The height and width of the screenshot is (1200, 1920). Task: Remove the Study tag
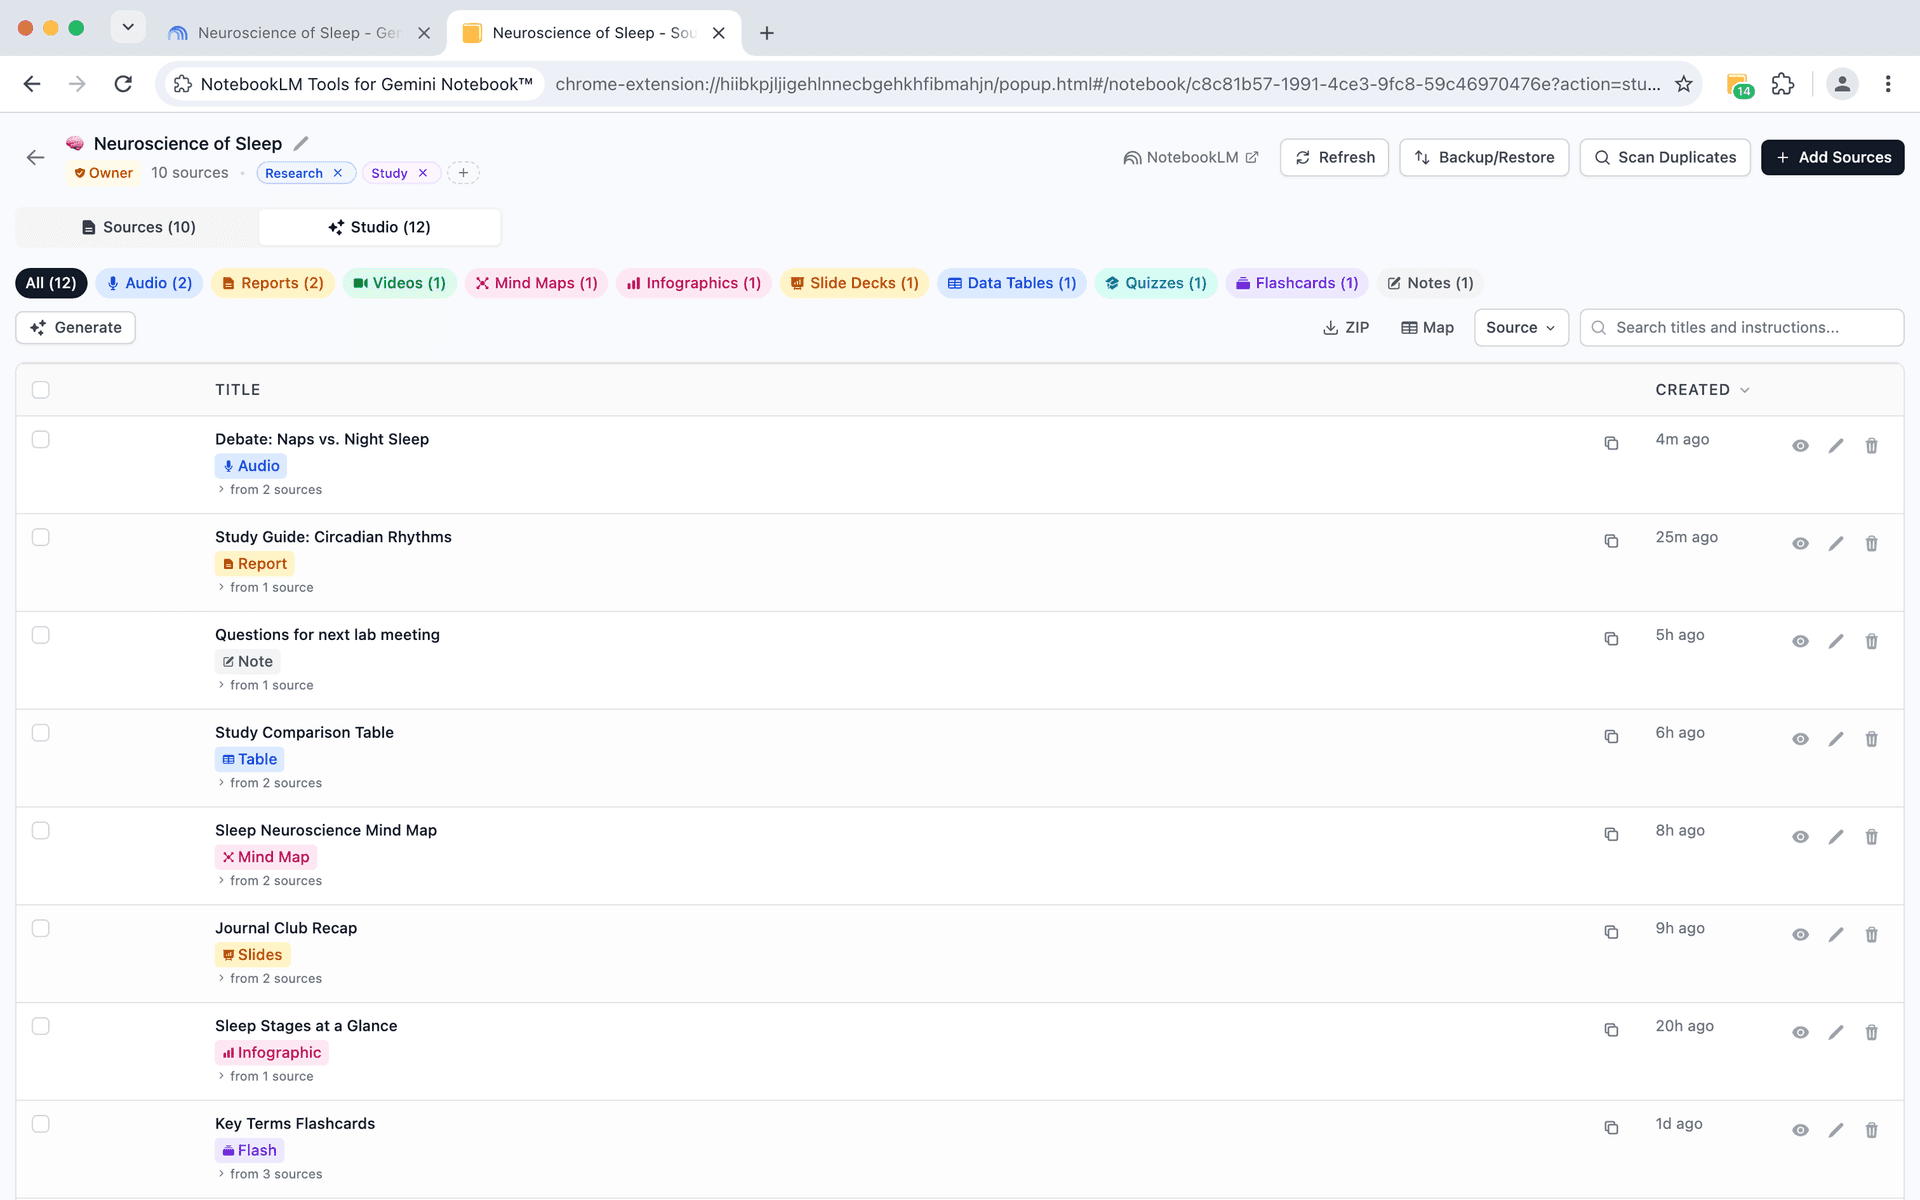pos(423,173)
